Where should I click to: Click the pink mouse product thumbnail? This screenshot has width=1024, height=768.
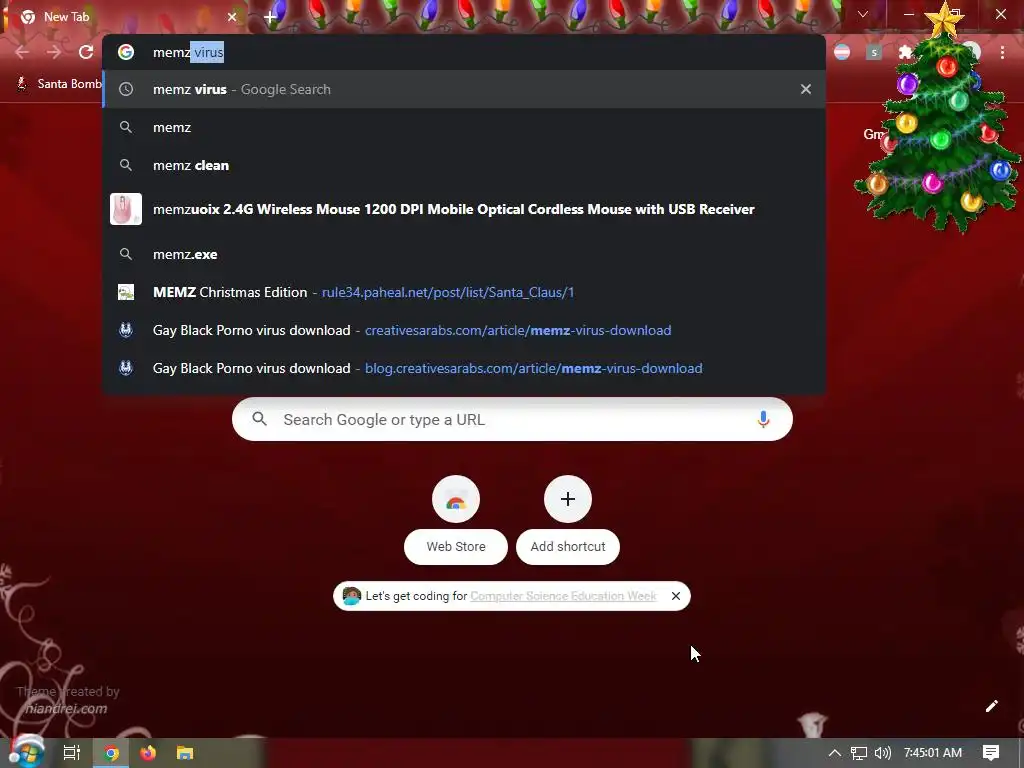[x=126, y=209]
